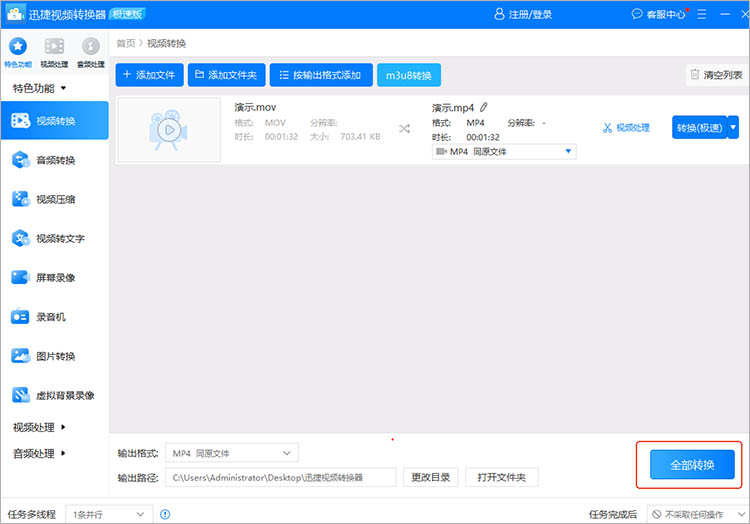This screenshot has height=524, width=750.
Task: Select the 特色功能 star tab icon
Action: click(x=18, y=46)
